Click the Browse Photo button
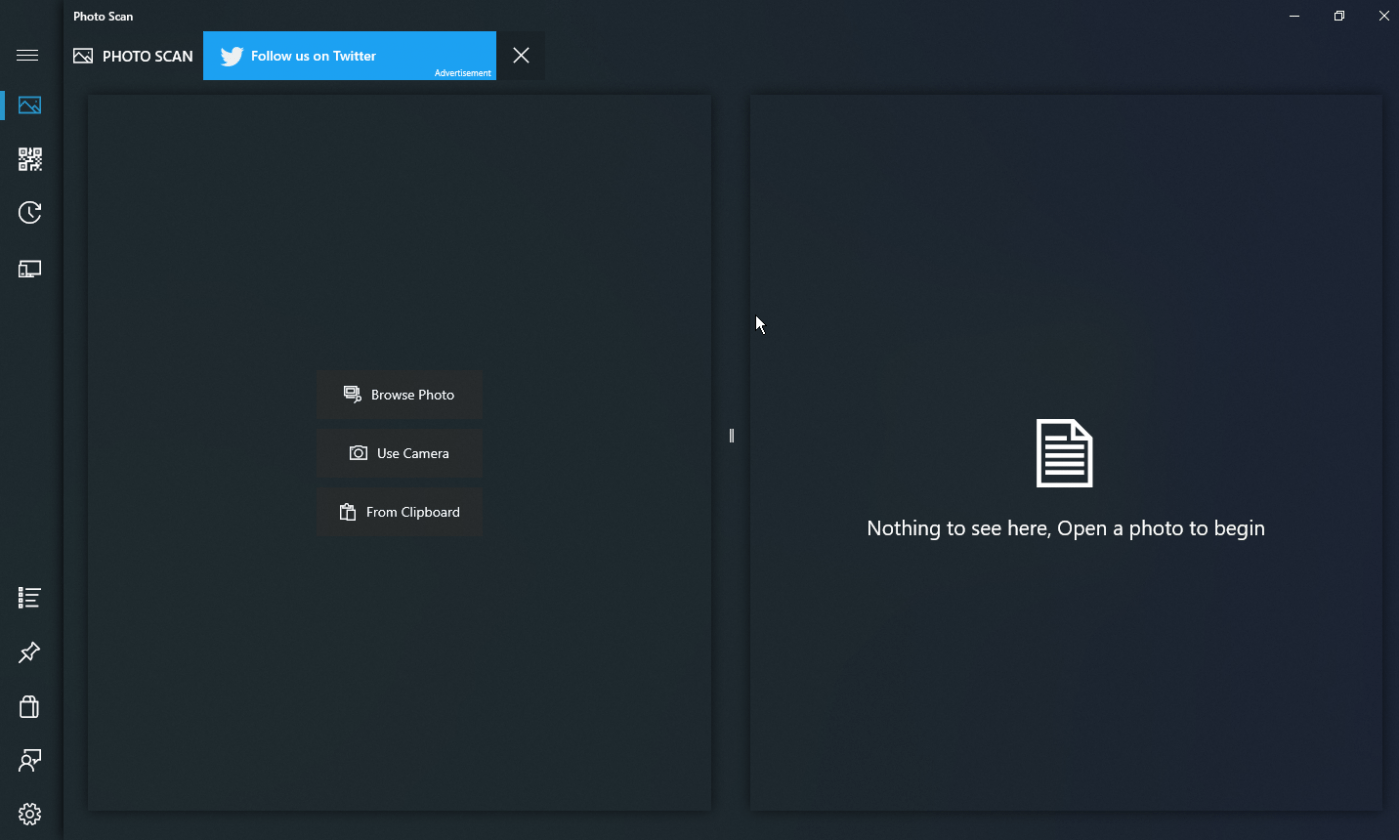This screenshot has width=1399, height=840. [399, 394]
